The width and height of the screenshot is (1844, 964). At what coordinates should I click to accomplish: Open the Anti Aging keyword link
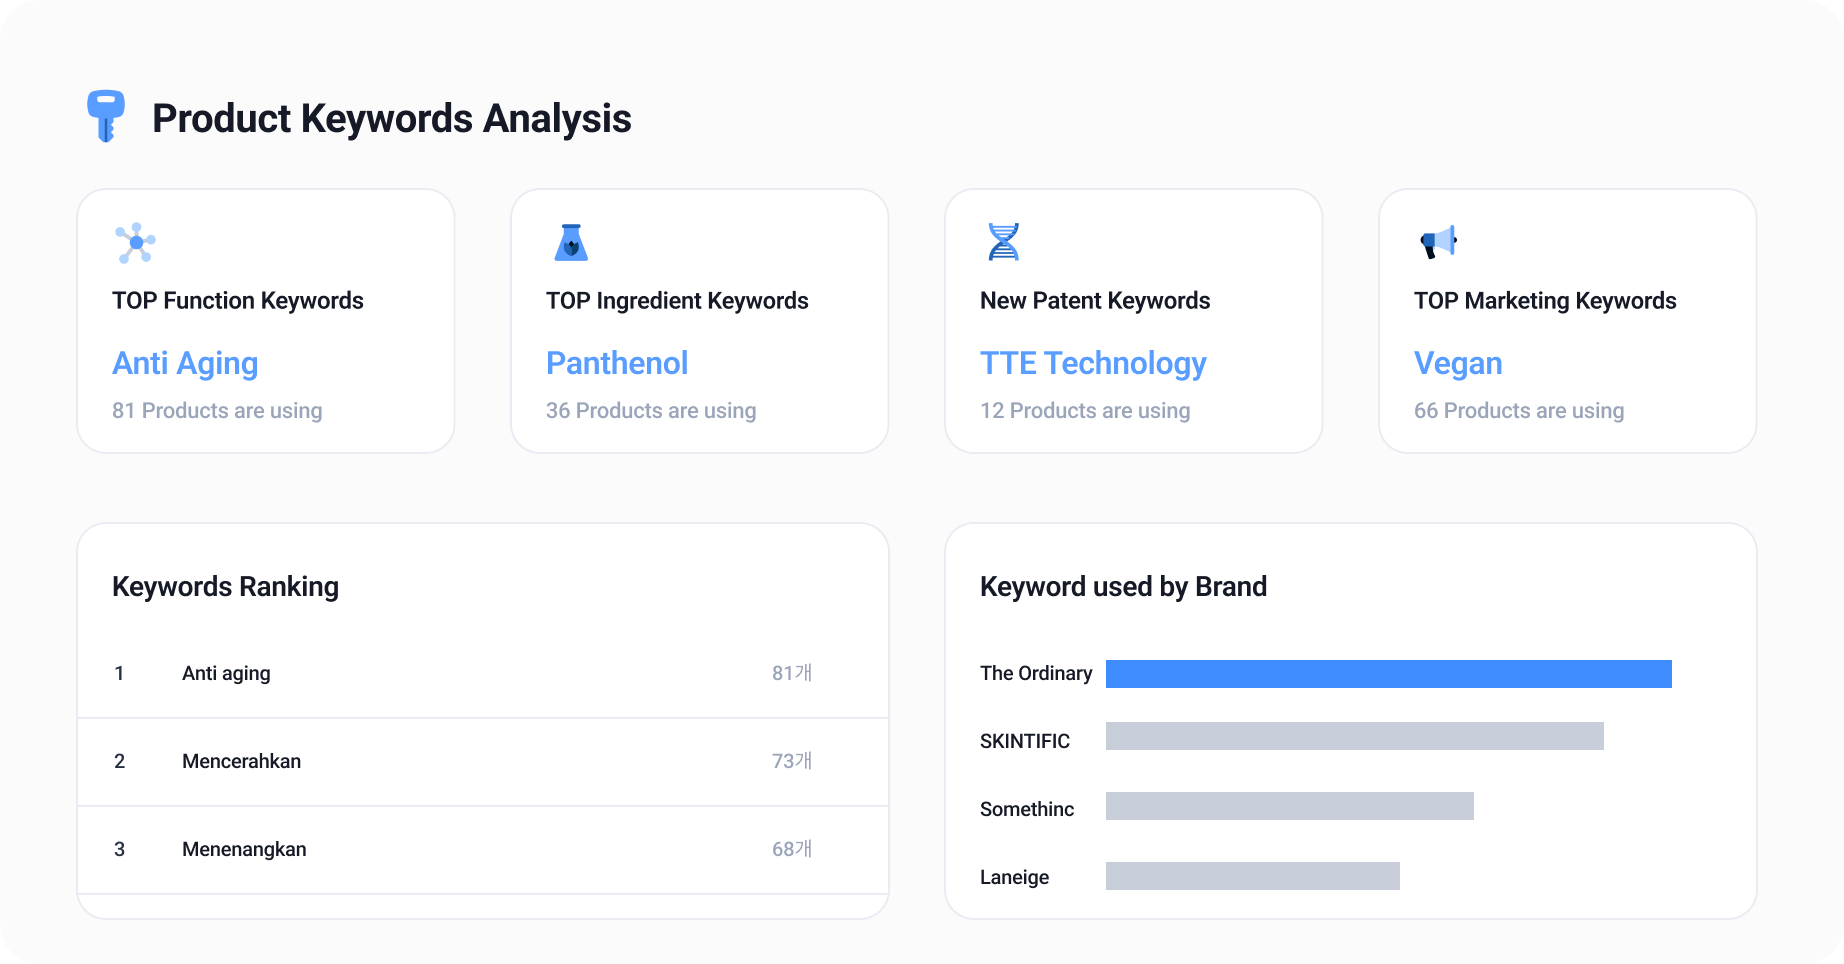[185, 363]
